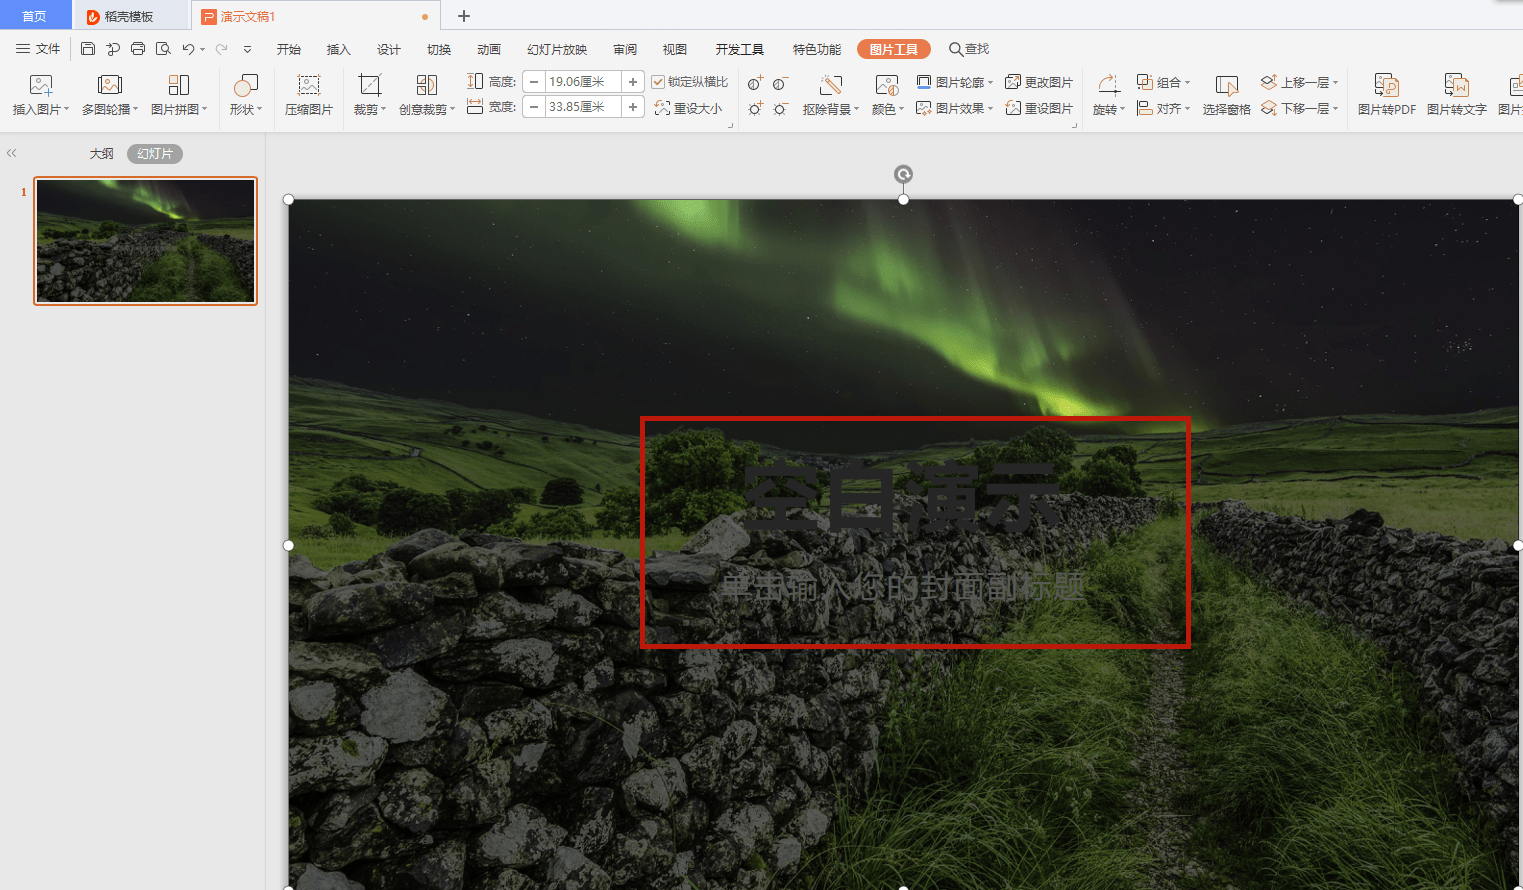The height and width of the screenshot is (890, 1523).
Task: Switch to the Slides (幻灯片) view
Action: tap(155, 154)
